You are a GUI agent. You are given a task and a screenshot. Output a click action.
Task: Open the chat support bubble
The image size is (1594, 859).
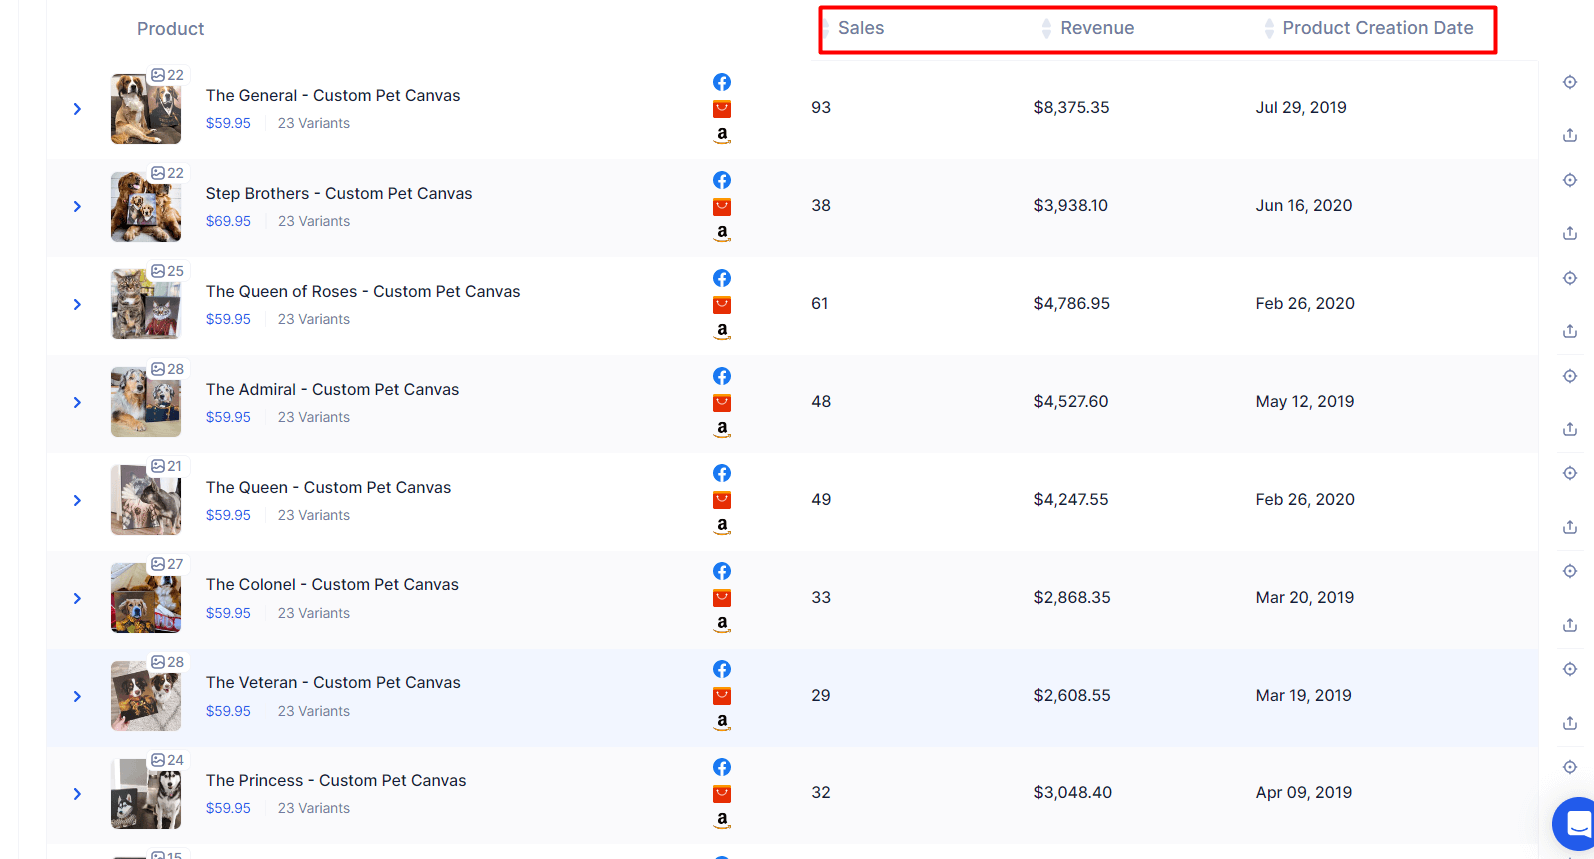(1577, 823)
